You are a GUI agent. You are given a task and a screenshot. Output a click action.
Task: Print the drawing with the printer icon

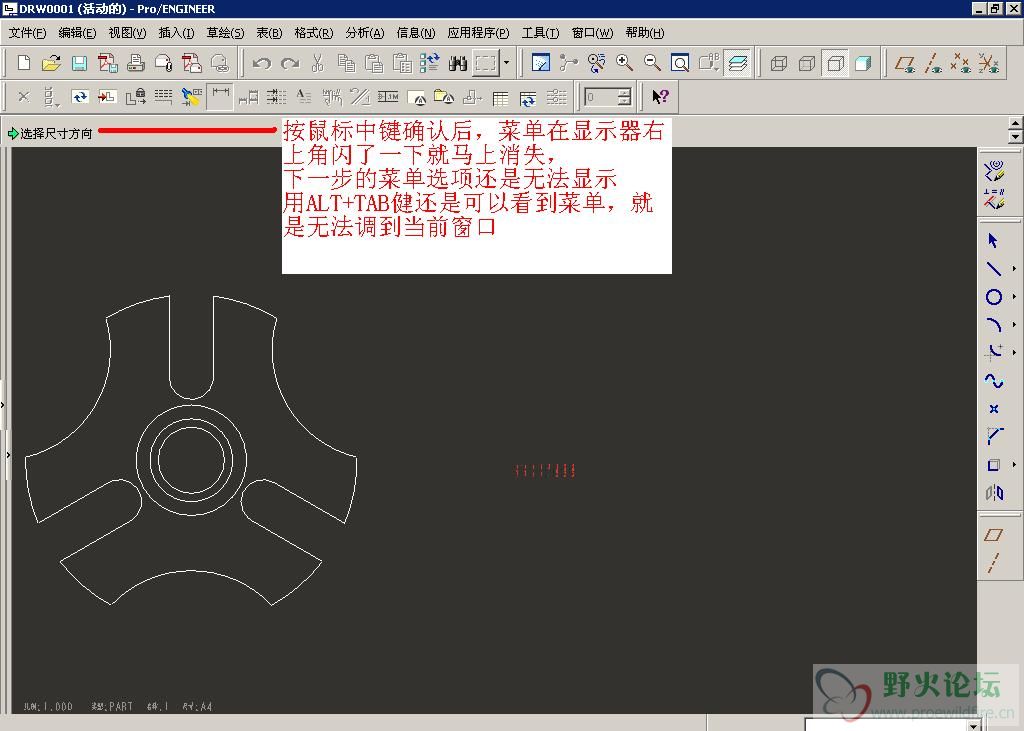pos(135,63)
